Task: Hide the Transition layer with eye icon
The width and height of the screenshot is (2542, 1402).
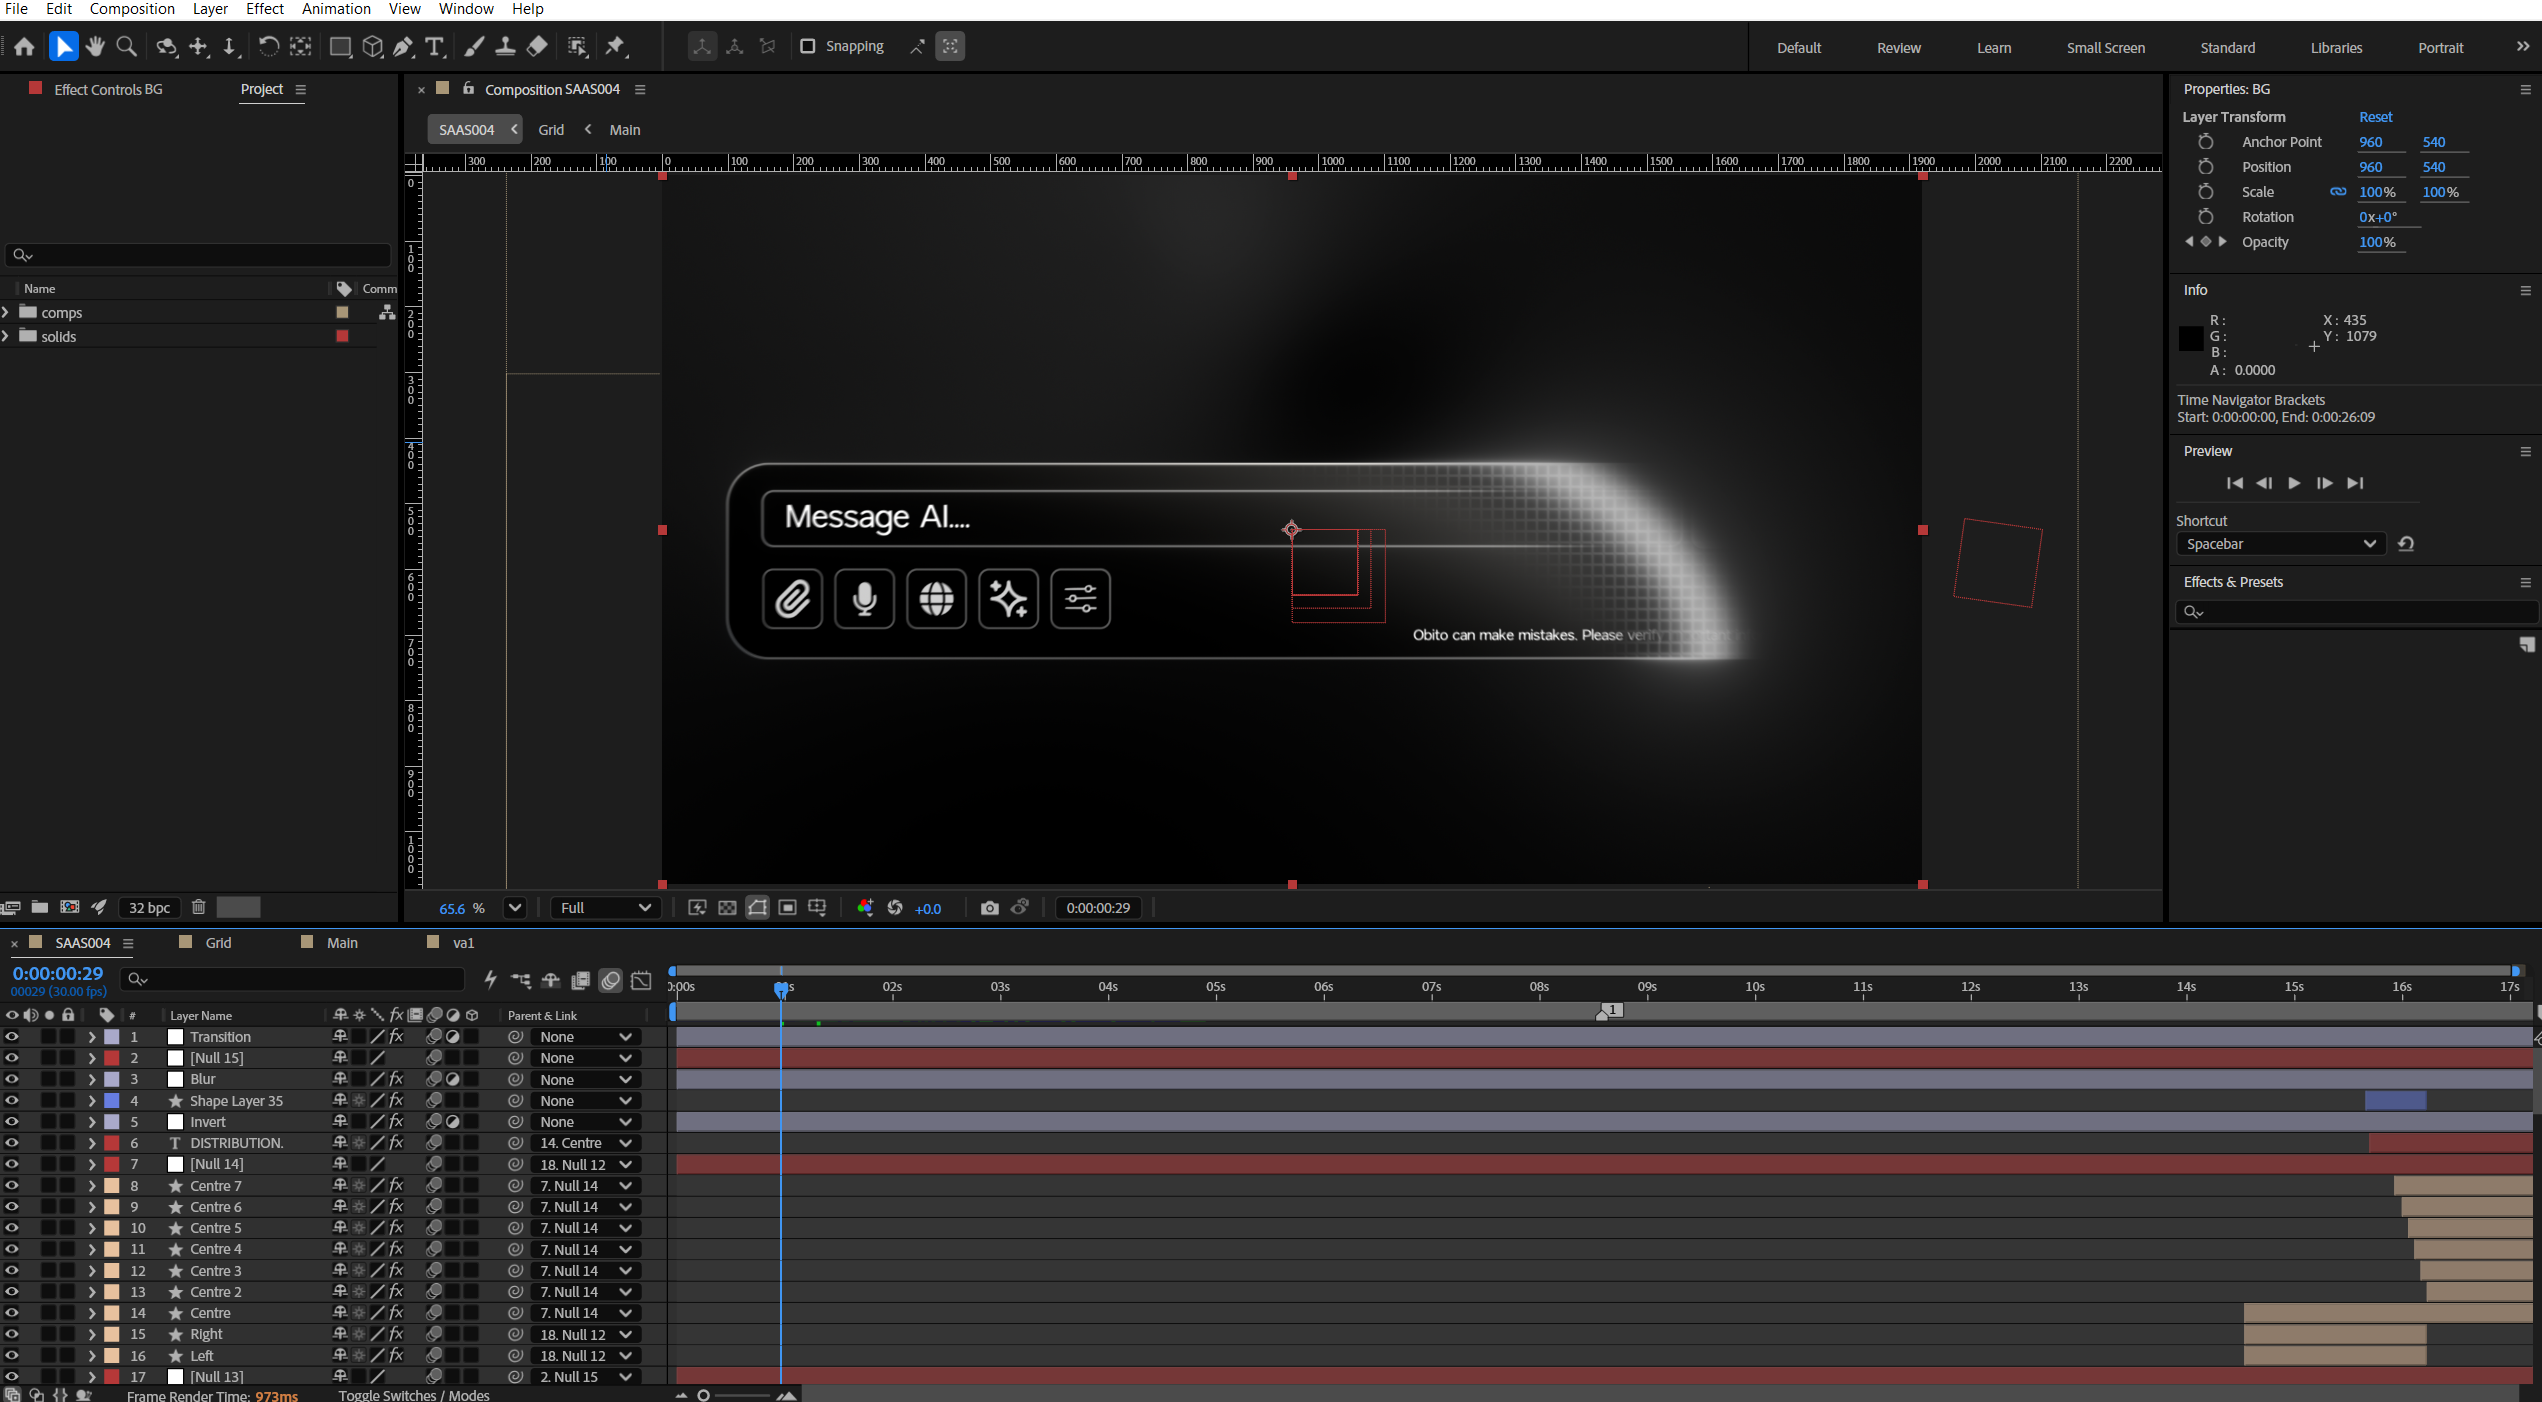Action: 12,1037
